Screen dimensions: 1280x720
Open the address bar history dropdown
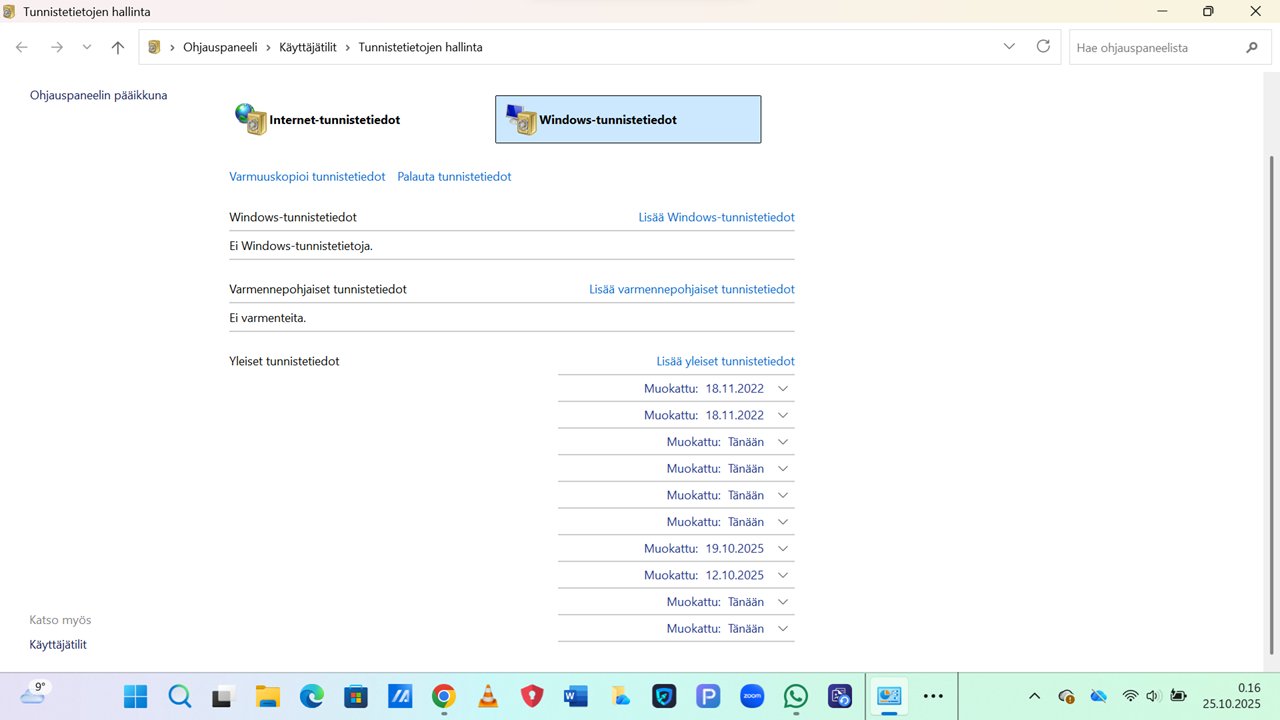pos(1009,47)
